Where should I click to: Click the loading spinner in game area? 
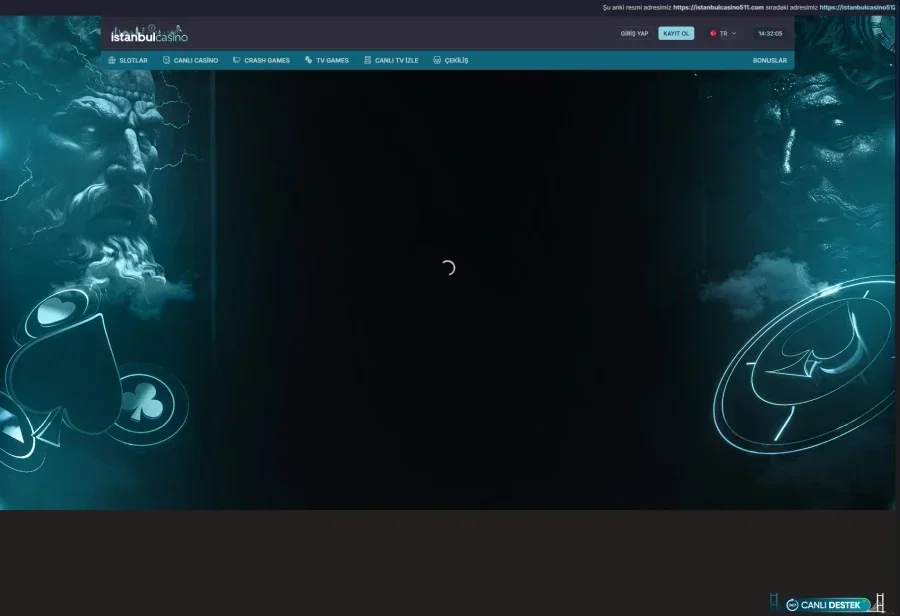pyautogui.click(x=448, y=268)
